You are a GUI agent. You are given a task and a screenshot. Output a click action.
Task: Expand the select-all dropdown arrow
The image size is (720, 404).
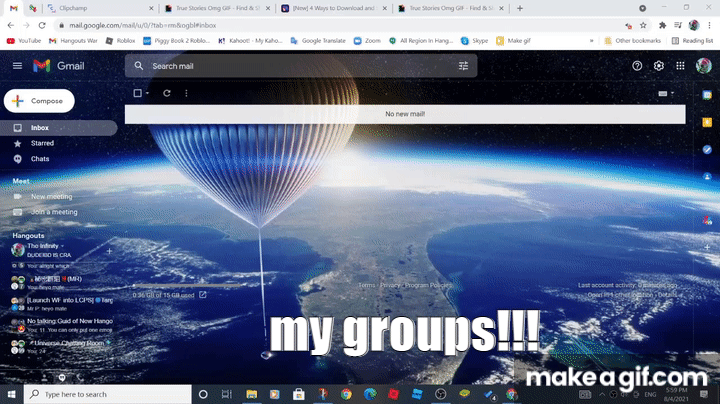coord(148,93)
